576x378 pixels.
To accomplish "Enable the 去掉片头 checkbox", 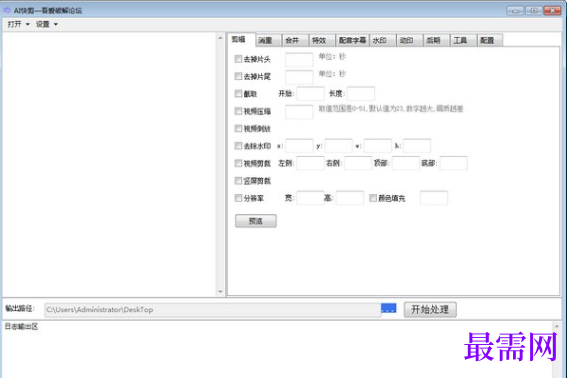I will 238,59.
